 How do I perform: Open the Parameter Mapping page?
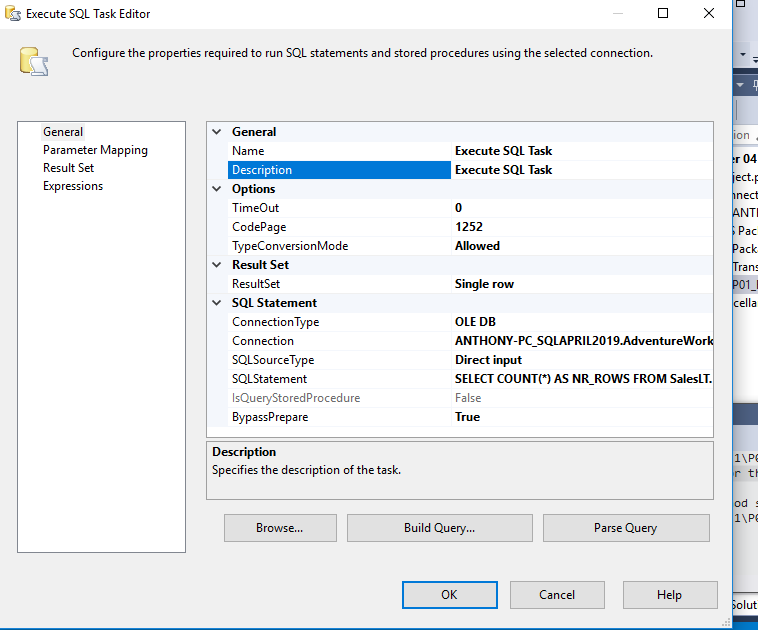point(95,150)
